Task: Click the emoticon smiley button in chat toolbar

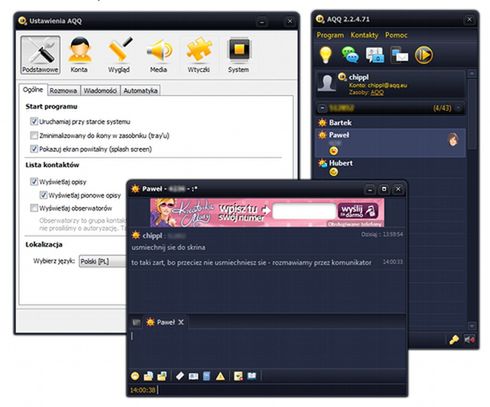Action: click(135, 376)
